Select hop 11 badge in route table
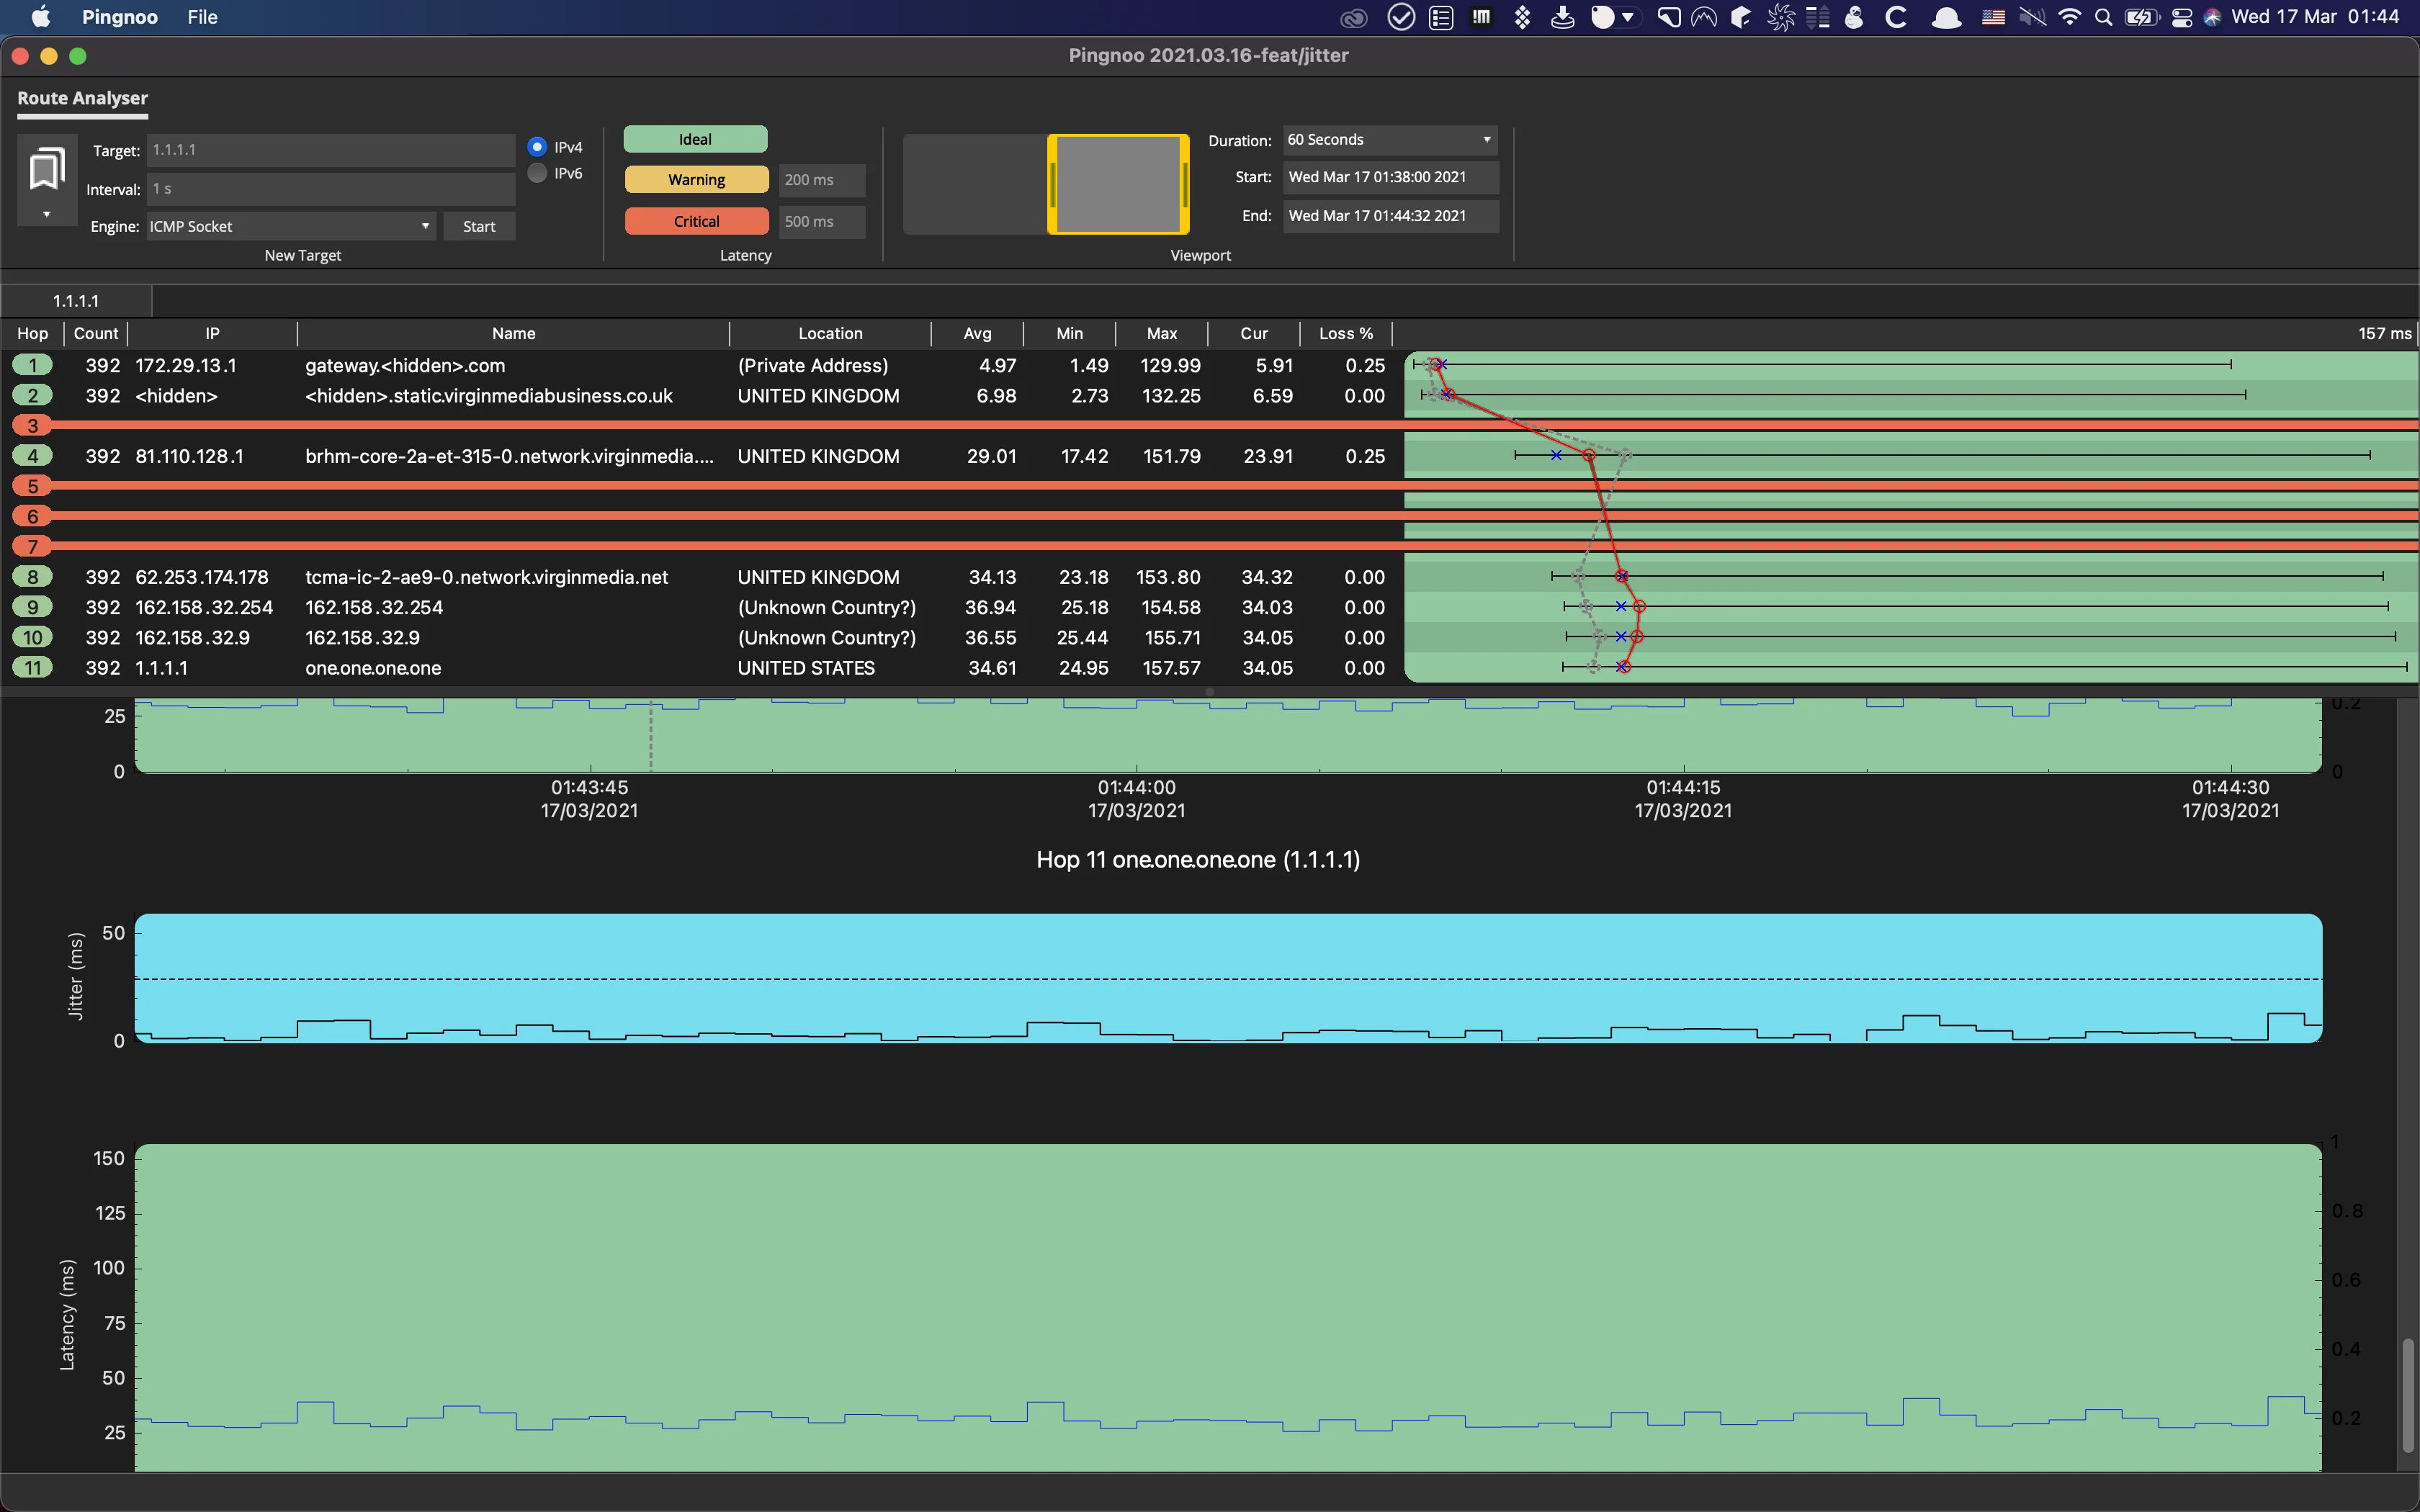Viewport: 2420px width, 1512px height. pos(33,668)
